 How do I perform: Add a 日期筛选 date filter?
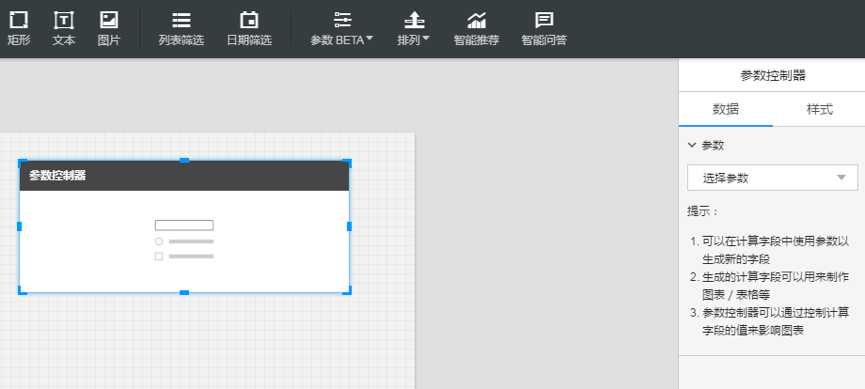coord(249,29)
